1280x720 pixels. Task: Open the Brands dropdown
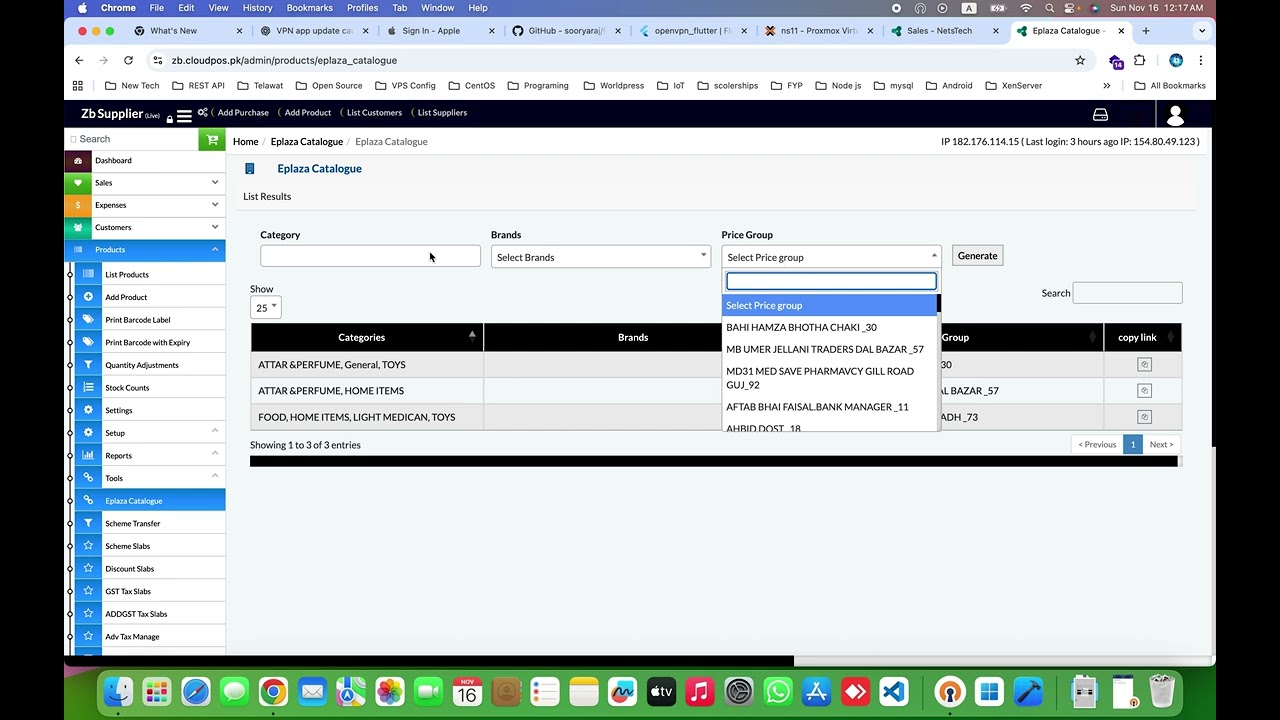[x=600, y=257]
